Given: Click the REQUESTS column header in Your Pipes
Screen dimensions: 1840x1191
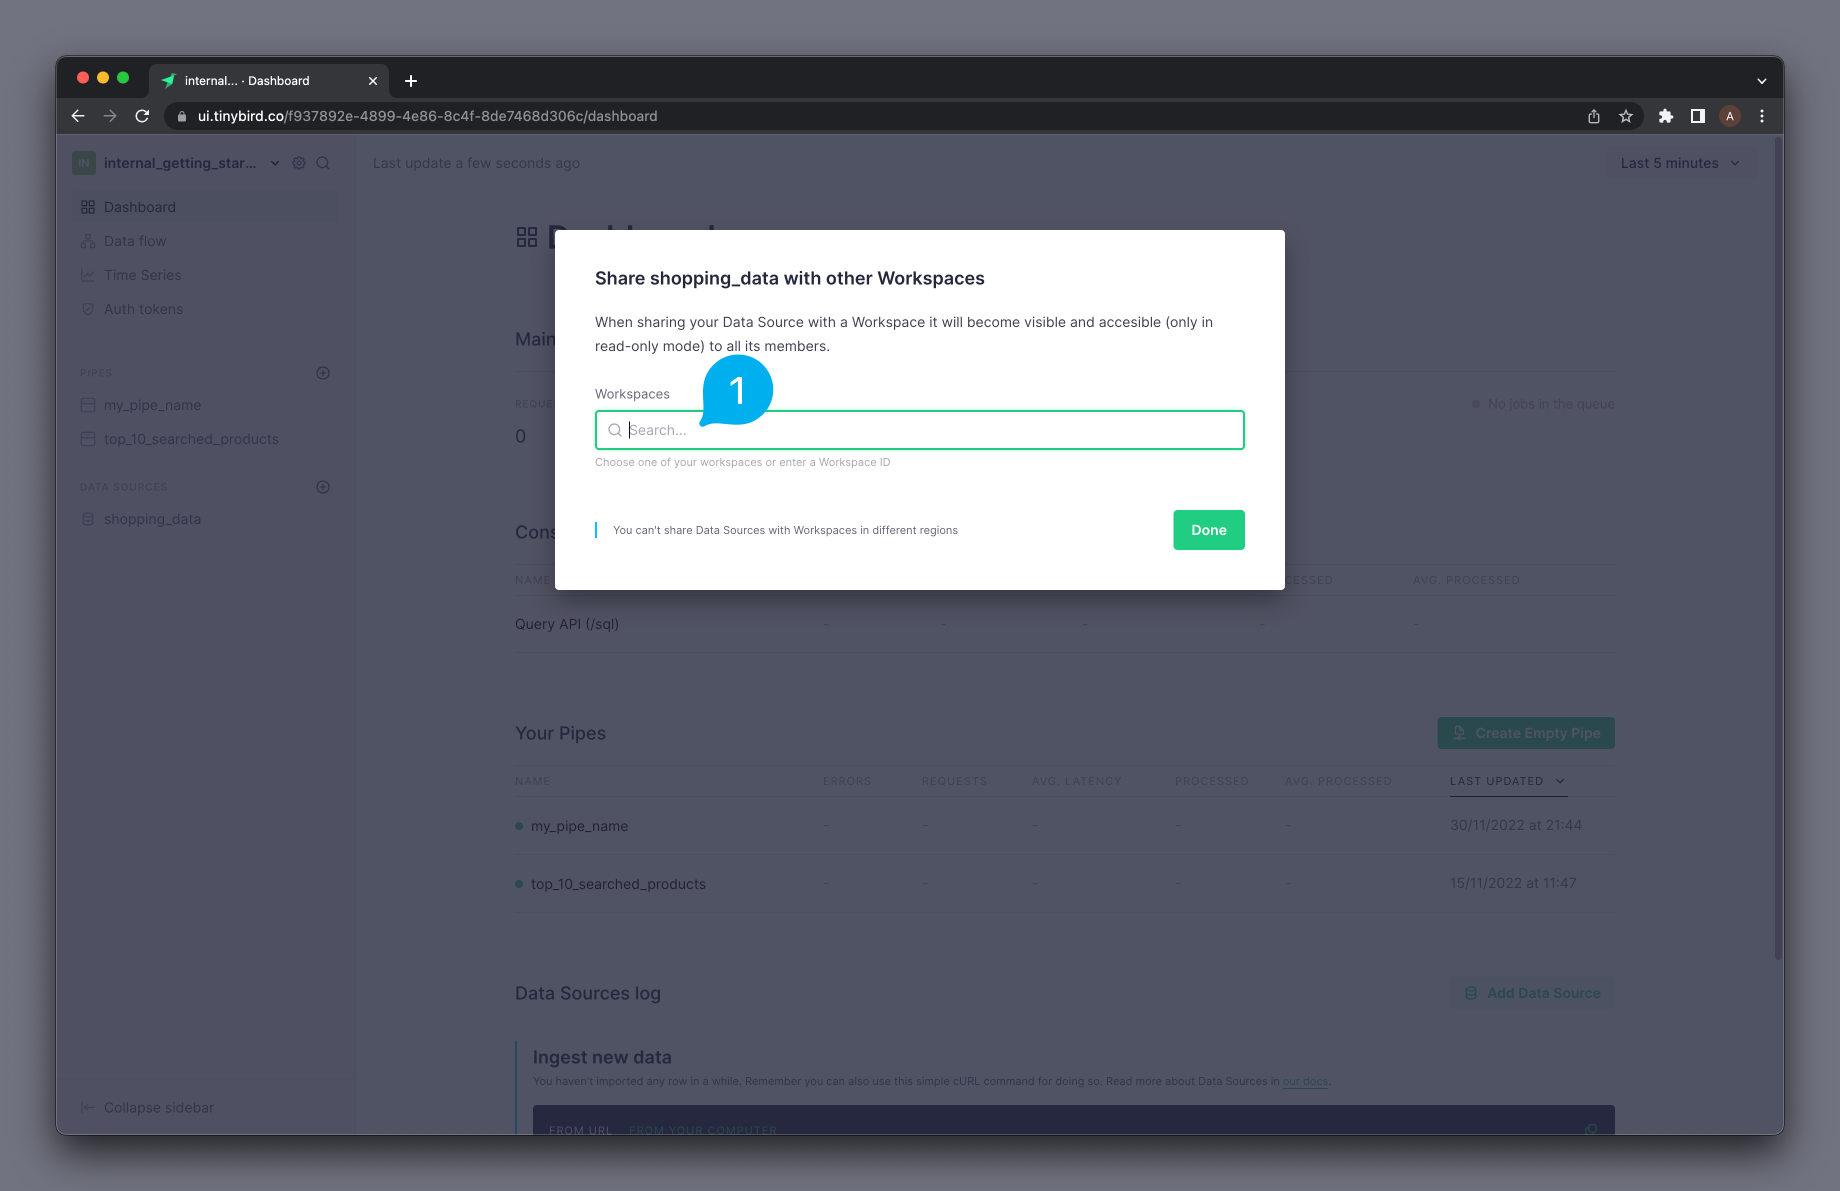Looking at the screenshot, I should 954,781.
